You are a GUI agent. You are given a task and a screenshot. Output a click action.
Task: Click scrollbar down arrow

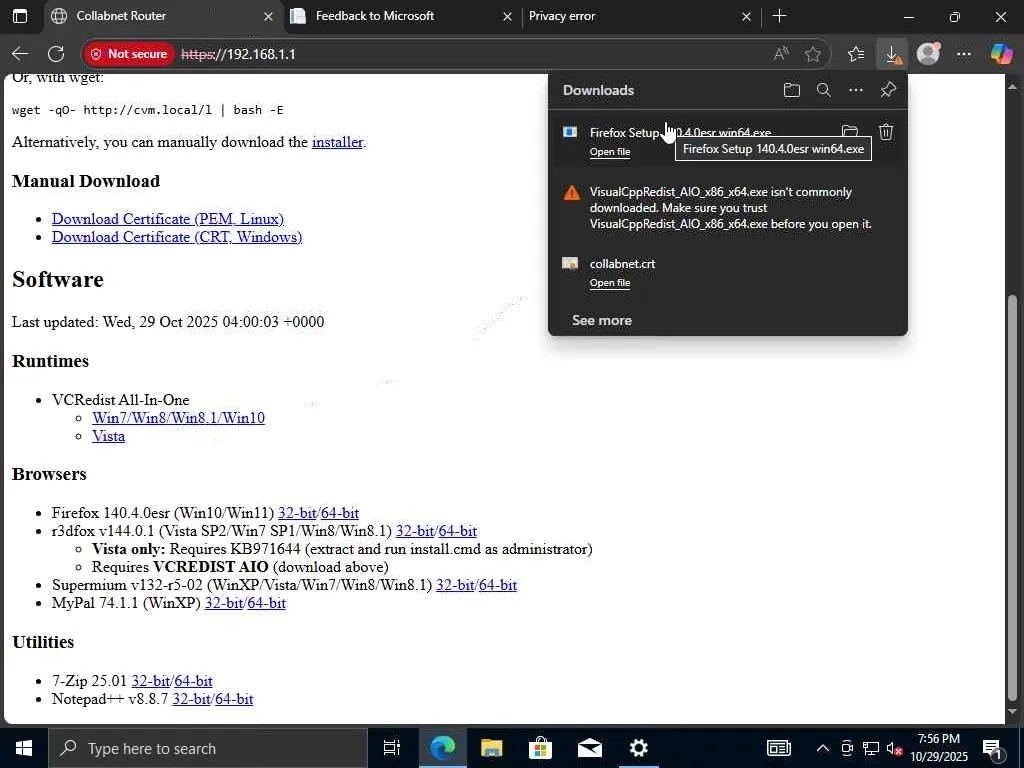[1013, 711]
